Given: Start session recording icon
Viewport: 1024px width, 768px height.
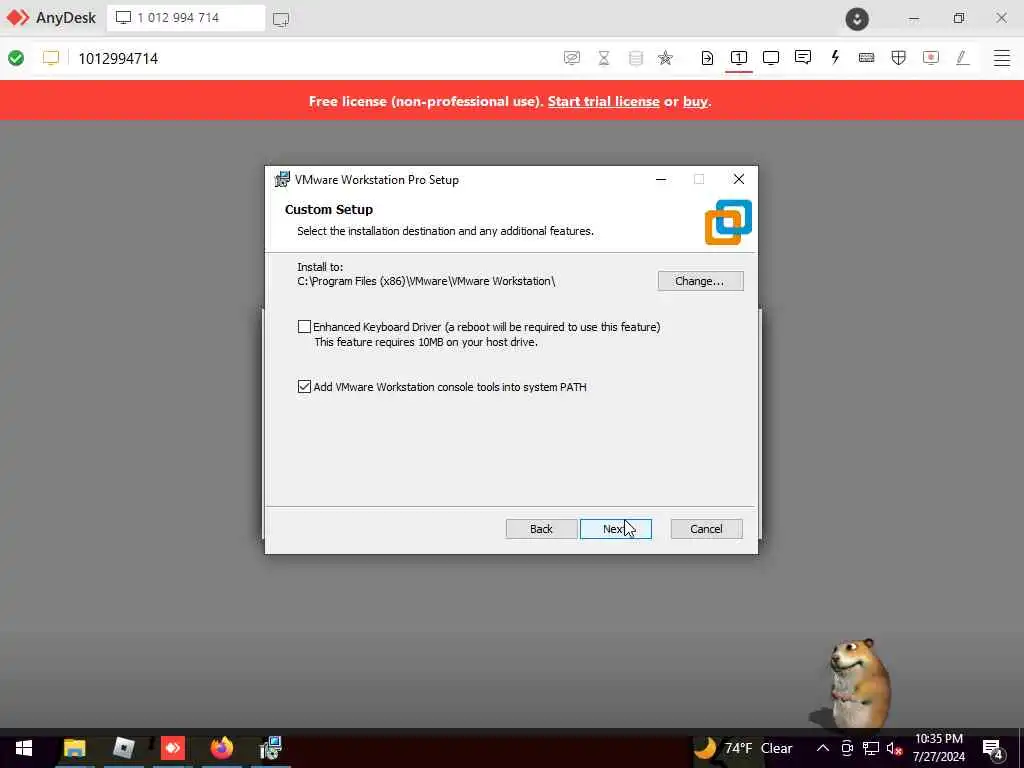Looking at the screenshot, I should click(x=931, y=57).
